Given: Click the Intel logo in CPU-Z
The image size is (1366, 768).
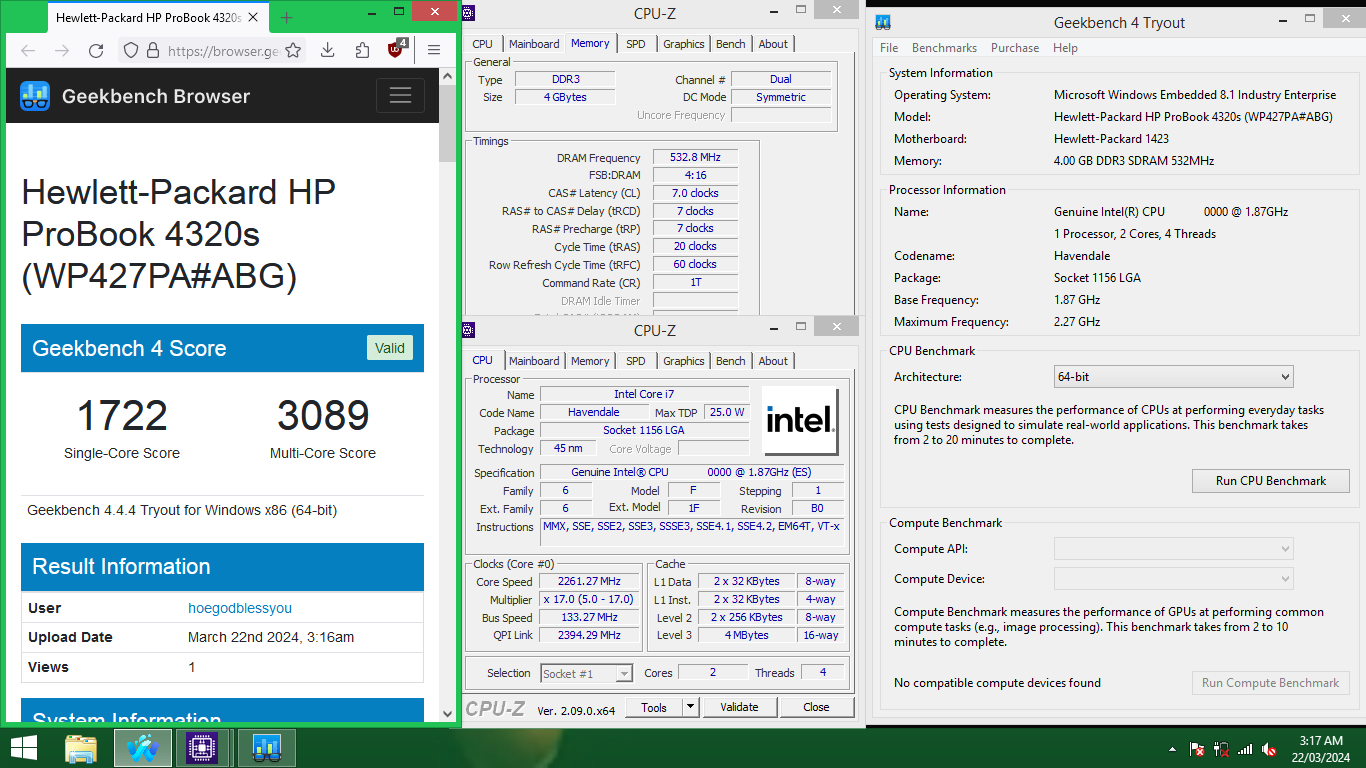Looking at the screenshot, I should coord(800,421).
